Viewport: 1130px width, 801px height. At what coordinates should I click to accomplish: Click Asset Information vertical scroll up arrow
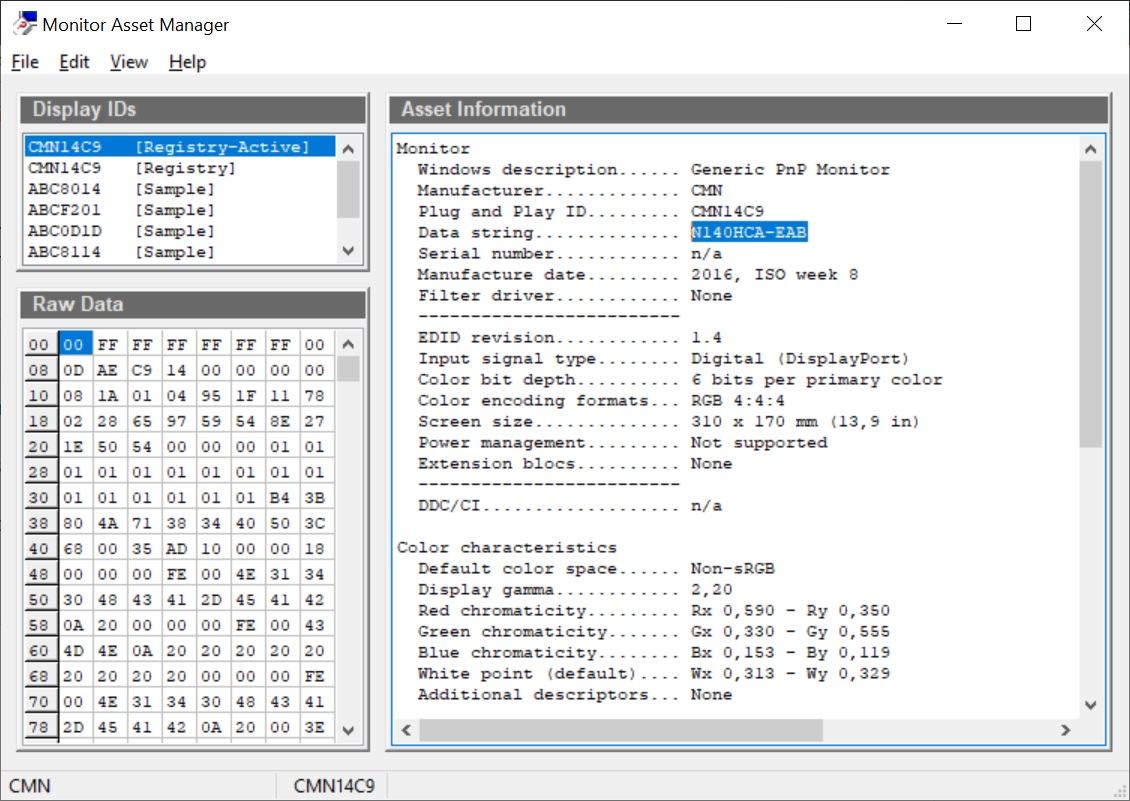[x=1090, y=149]
